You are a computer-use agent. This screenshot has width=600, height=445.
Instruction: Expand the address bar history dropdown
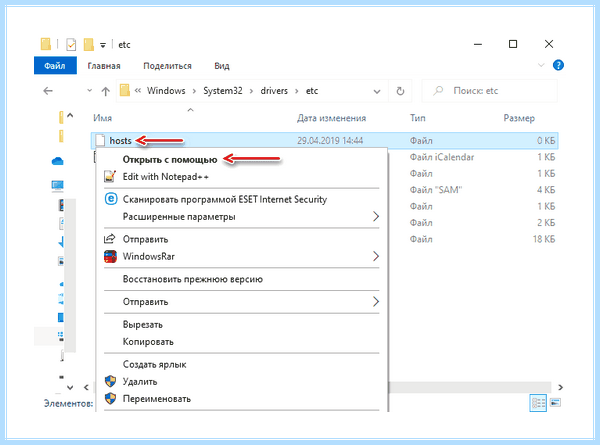(x=377, y=91)
